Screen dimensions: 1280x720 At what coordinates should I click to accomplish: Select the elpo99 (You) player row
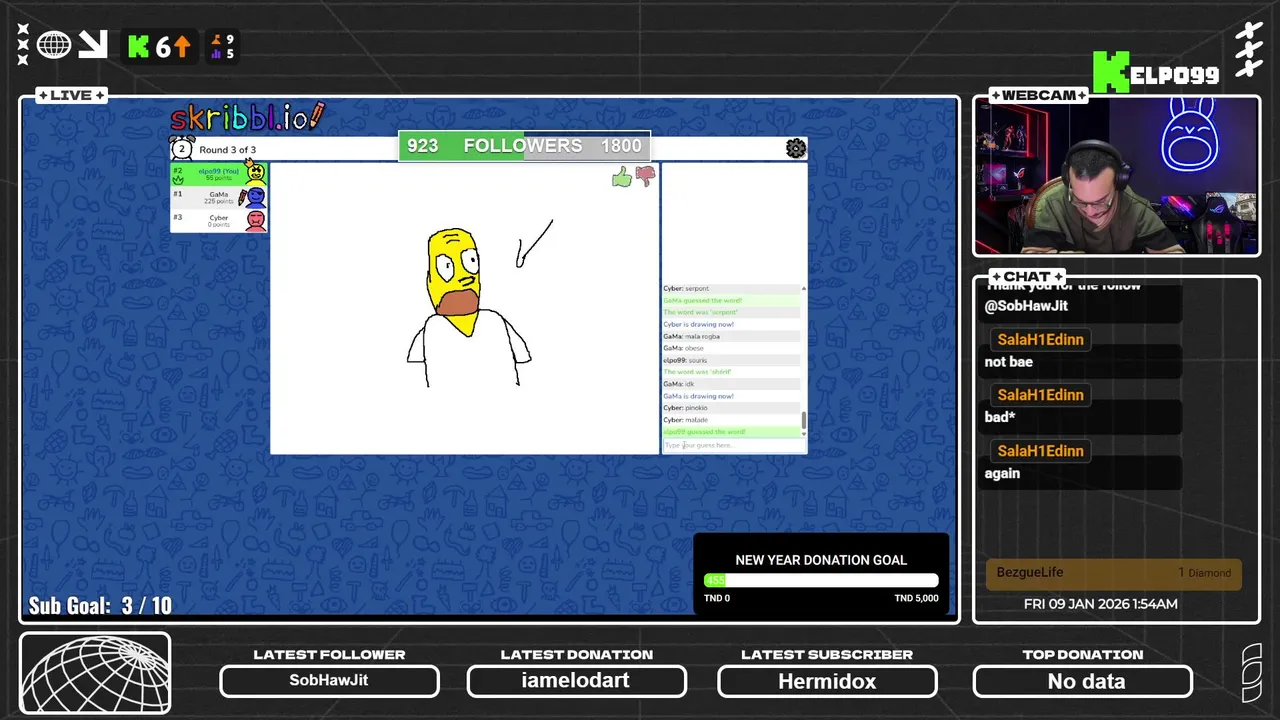point(218,174)
